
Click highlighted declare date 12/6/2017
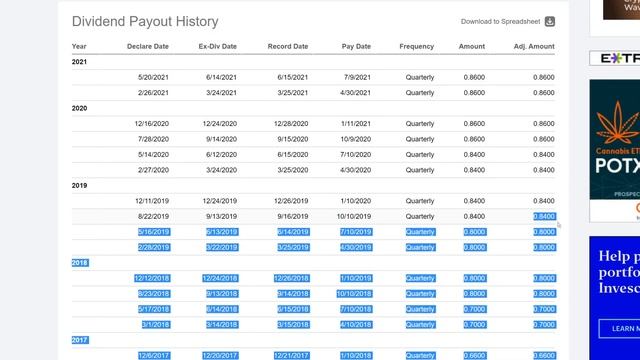(154, 356)
